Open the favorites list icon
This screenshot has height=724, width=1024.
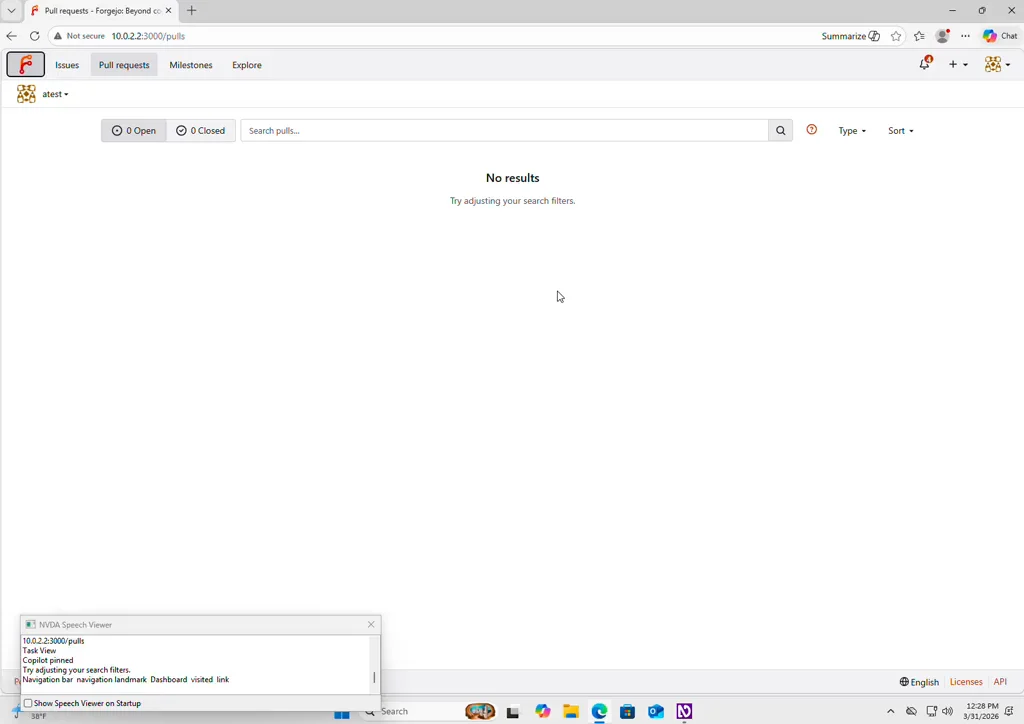920,36
